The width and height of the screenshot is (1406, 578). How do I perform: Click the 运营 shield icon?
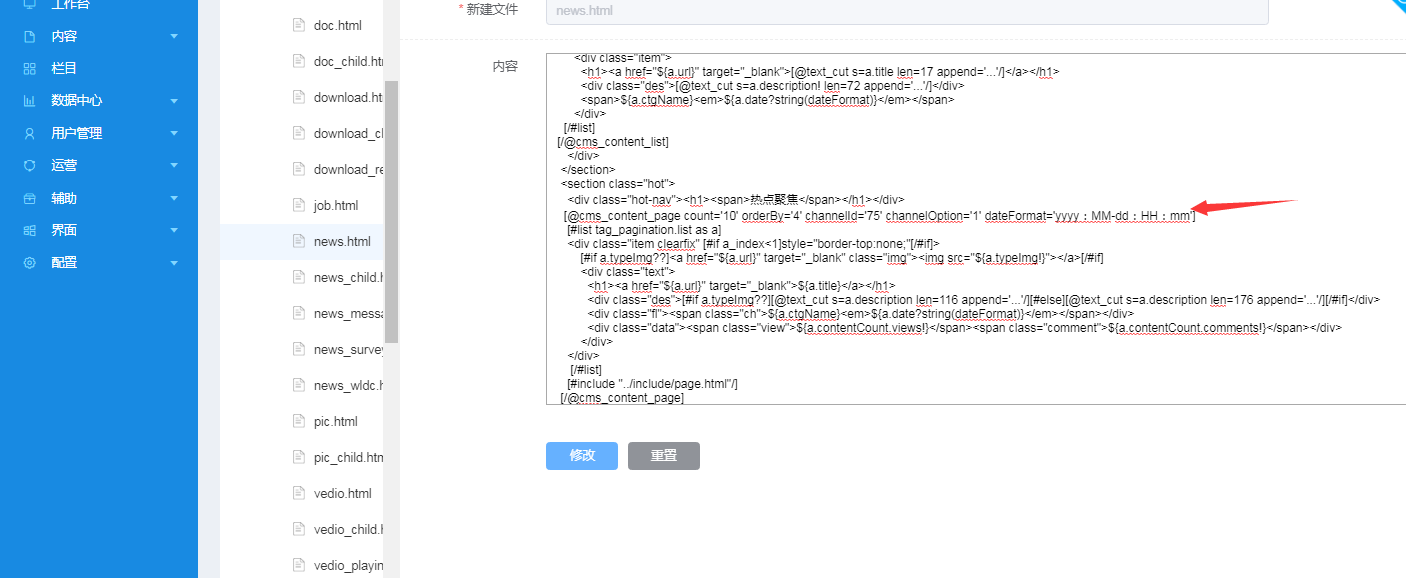click(x=30, y=166)
